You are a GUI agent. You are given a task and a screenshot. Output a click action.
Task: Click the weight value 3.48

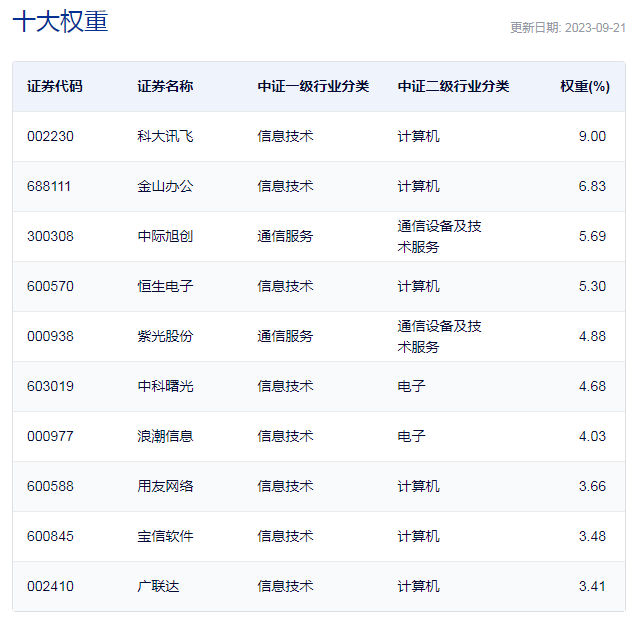point(592,536)
